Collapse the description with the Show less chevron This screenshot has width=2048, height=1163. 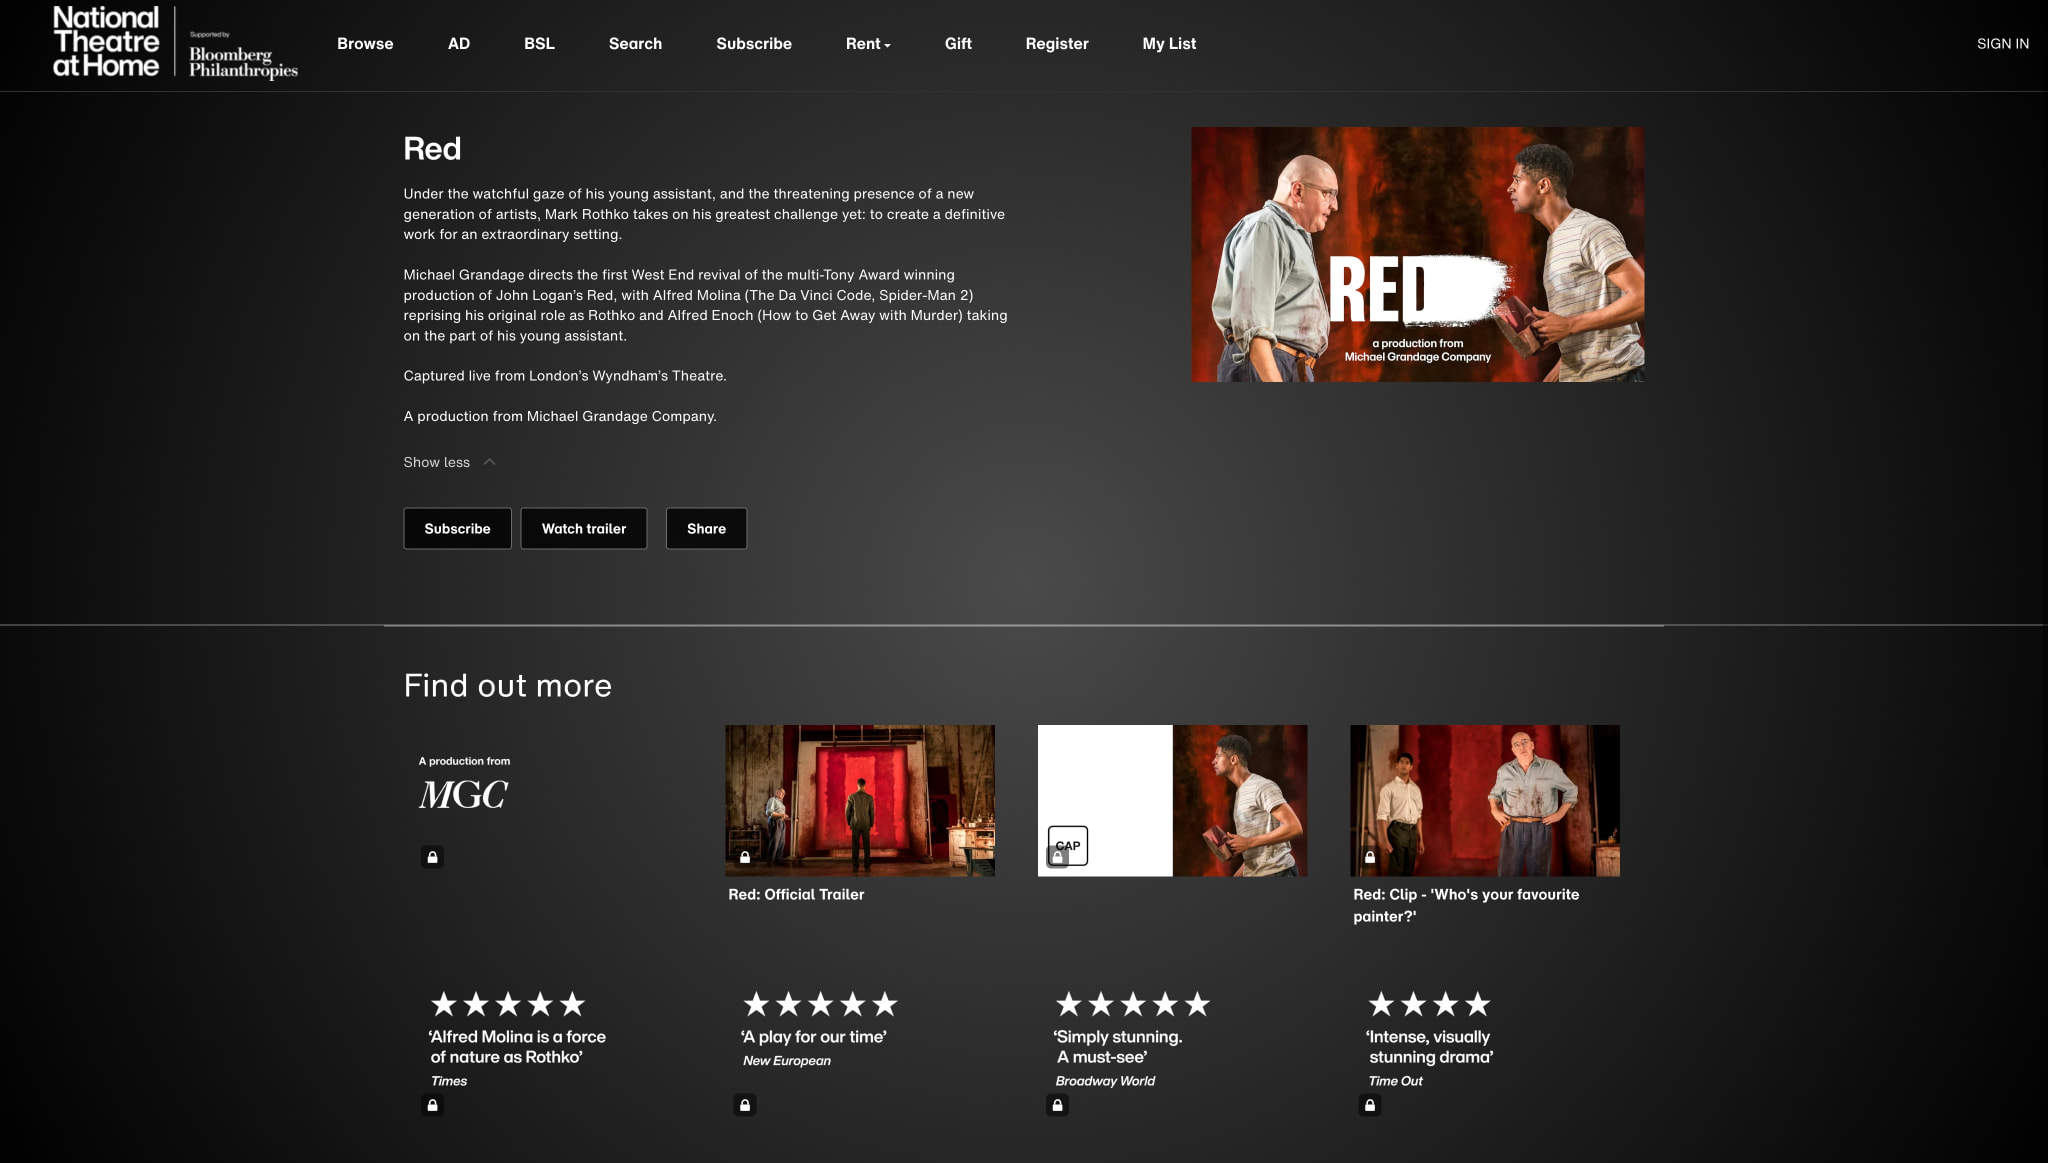[x=489, y=462]
